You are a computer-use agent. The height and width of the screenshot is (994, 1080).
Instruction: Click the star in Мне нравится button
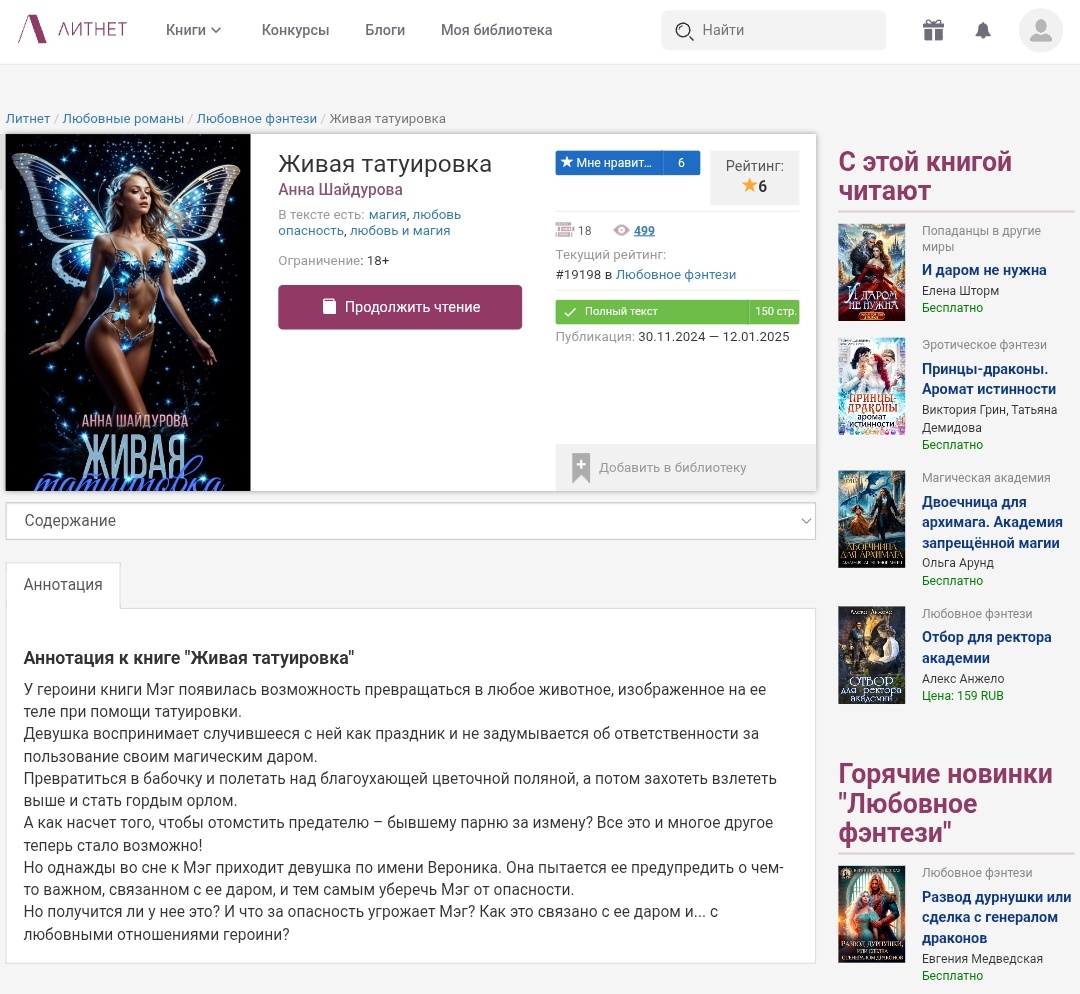[567, 163]
